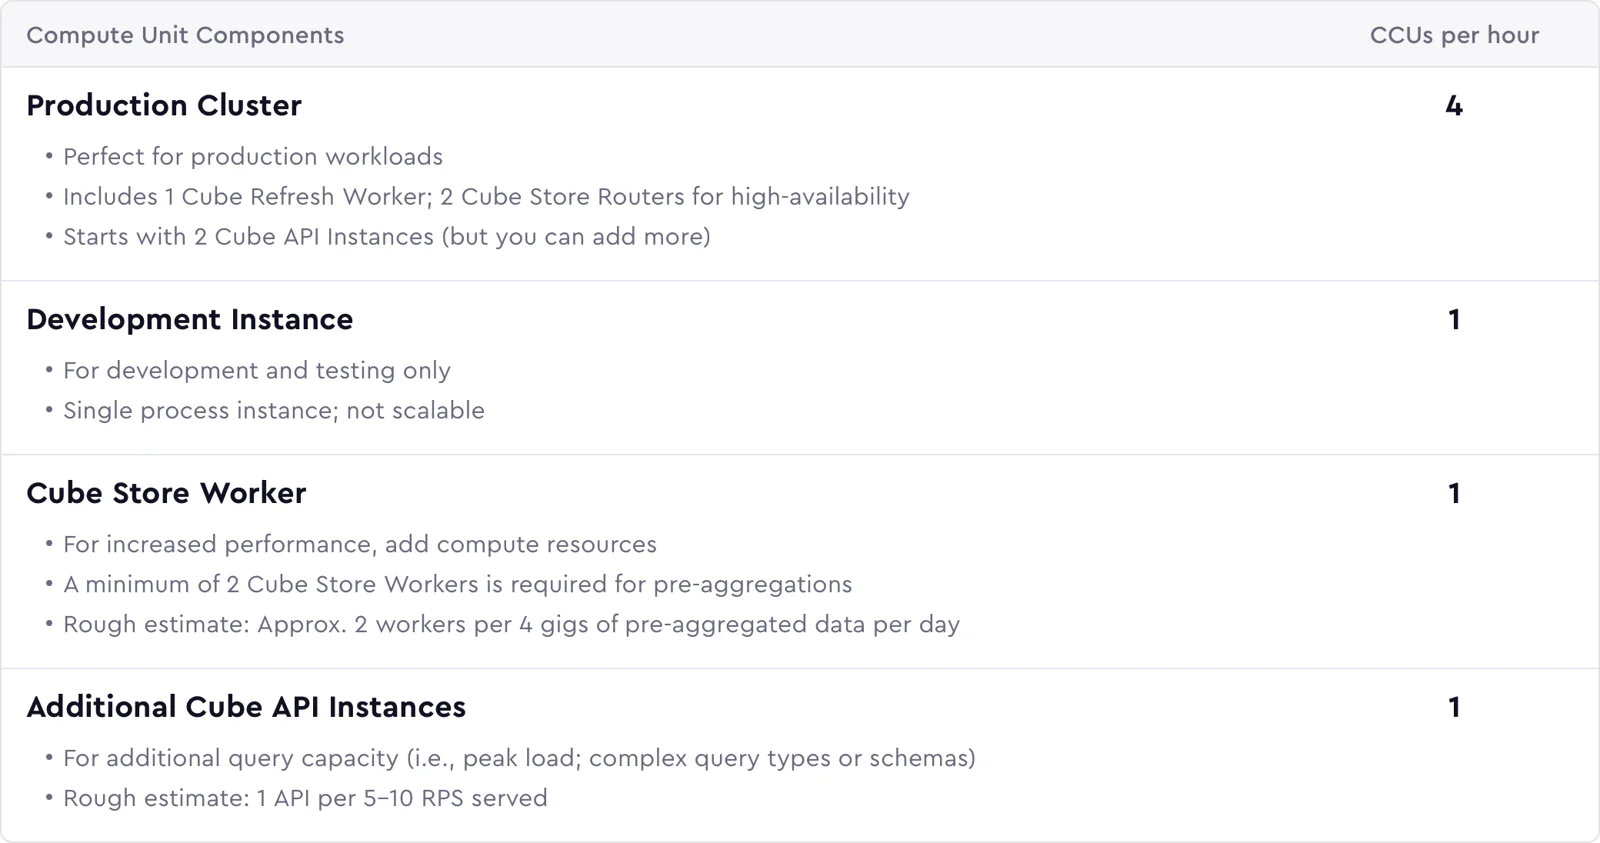Click the bullet about workers per 4 gigs
1600x843 pixels.
click(511, 625)
